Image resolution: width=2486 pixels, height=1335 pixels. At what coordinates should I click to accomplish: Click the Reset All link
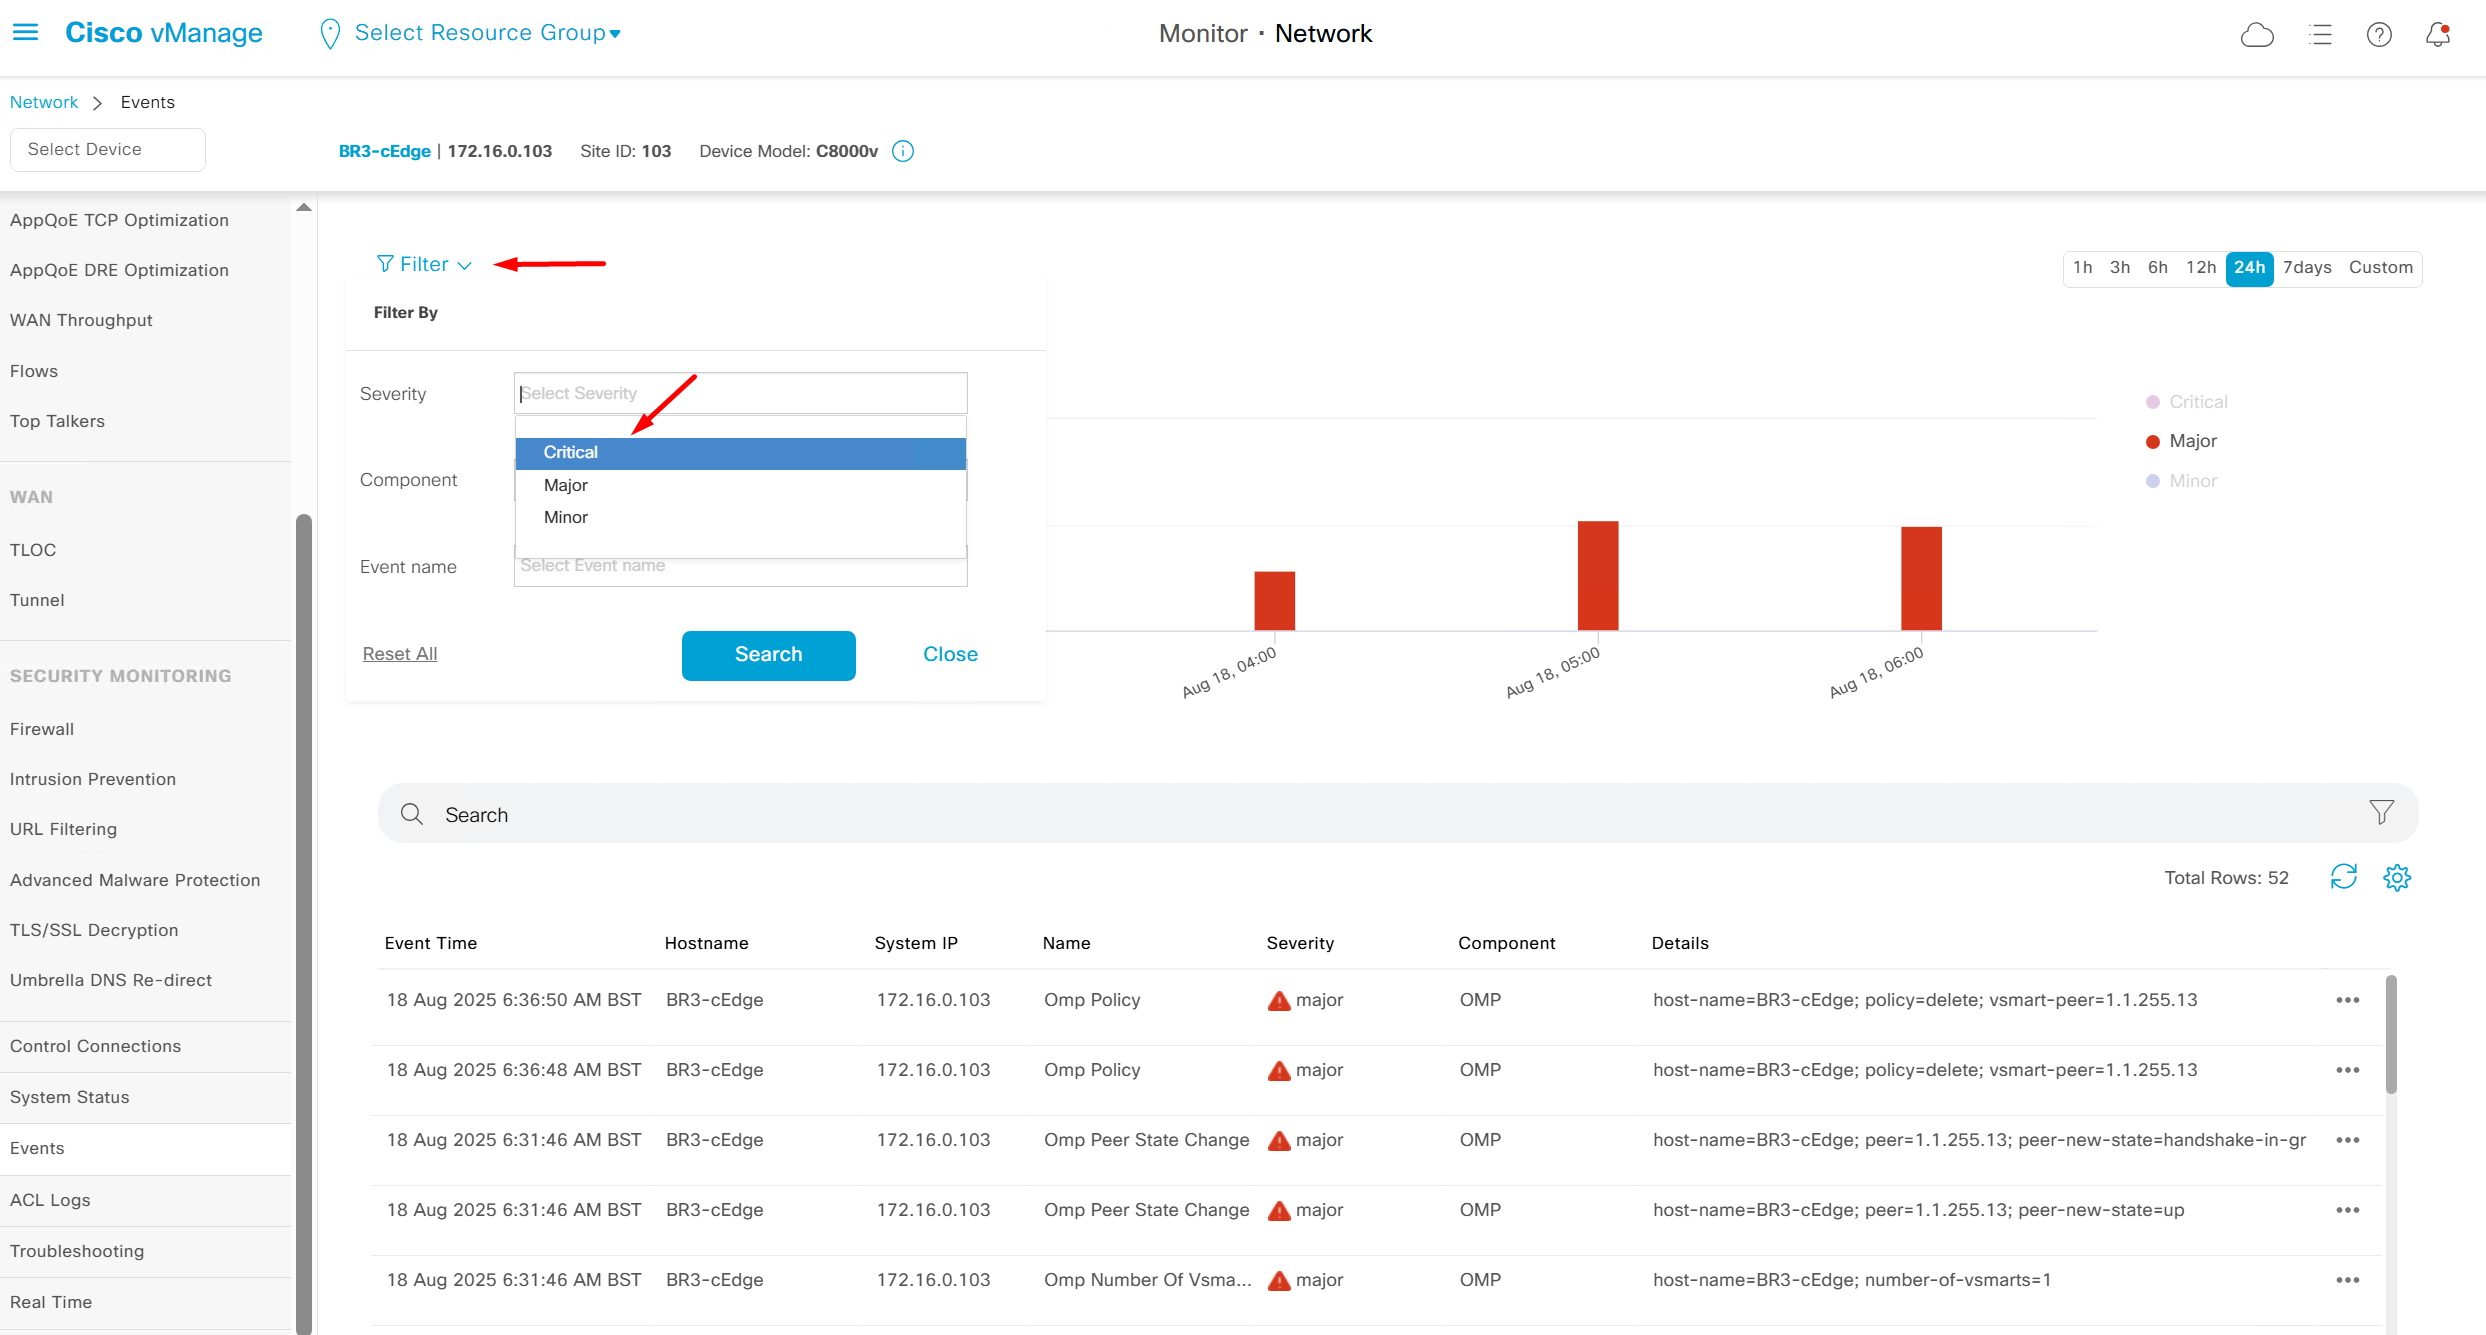[399, 654]
